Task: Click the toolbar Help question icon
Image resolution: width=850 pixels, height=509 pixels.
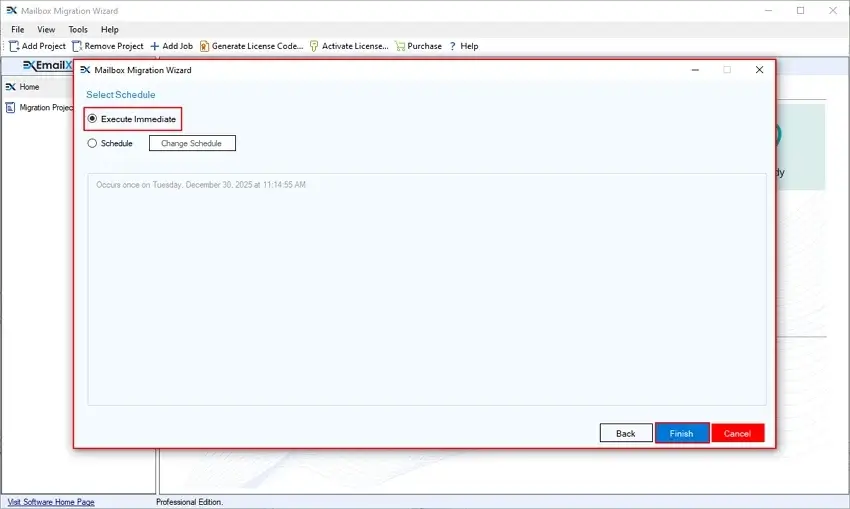Action: tap(452, 46)
